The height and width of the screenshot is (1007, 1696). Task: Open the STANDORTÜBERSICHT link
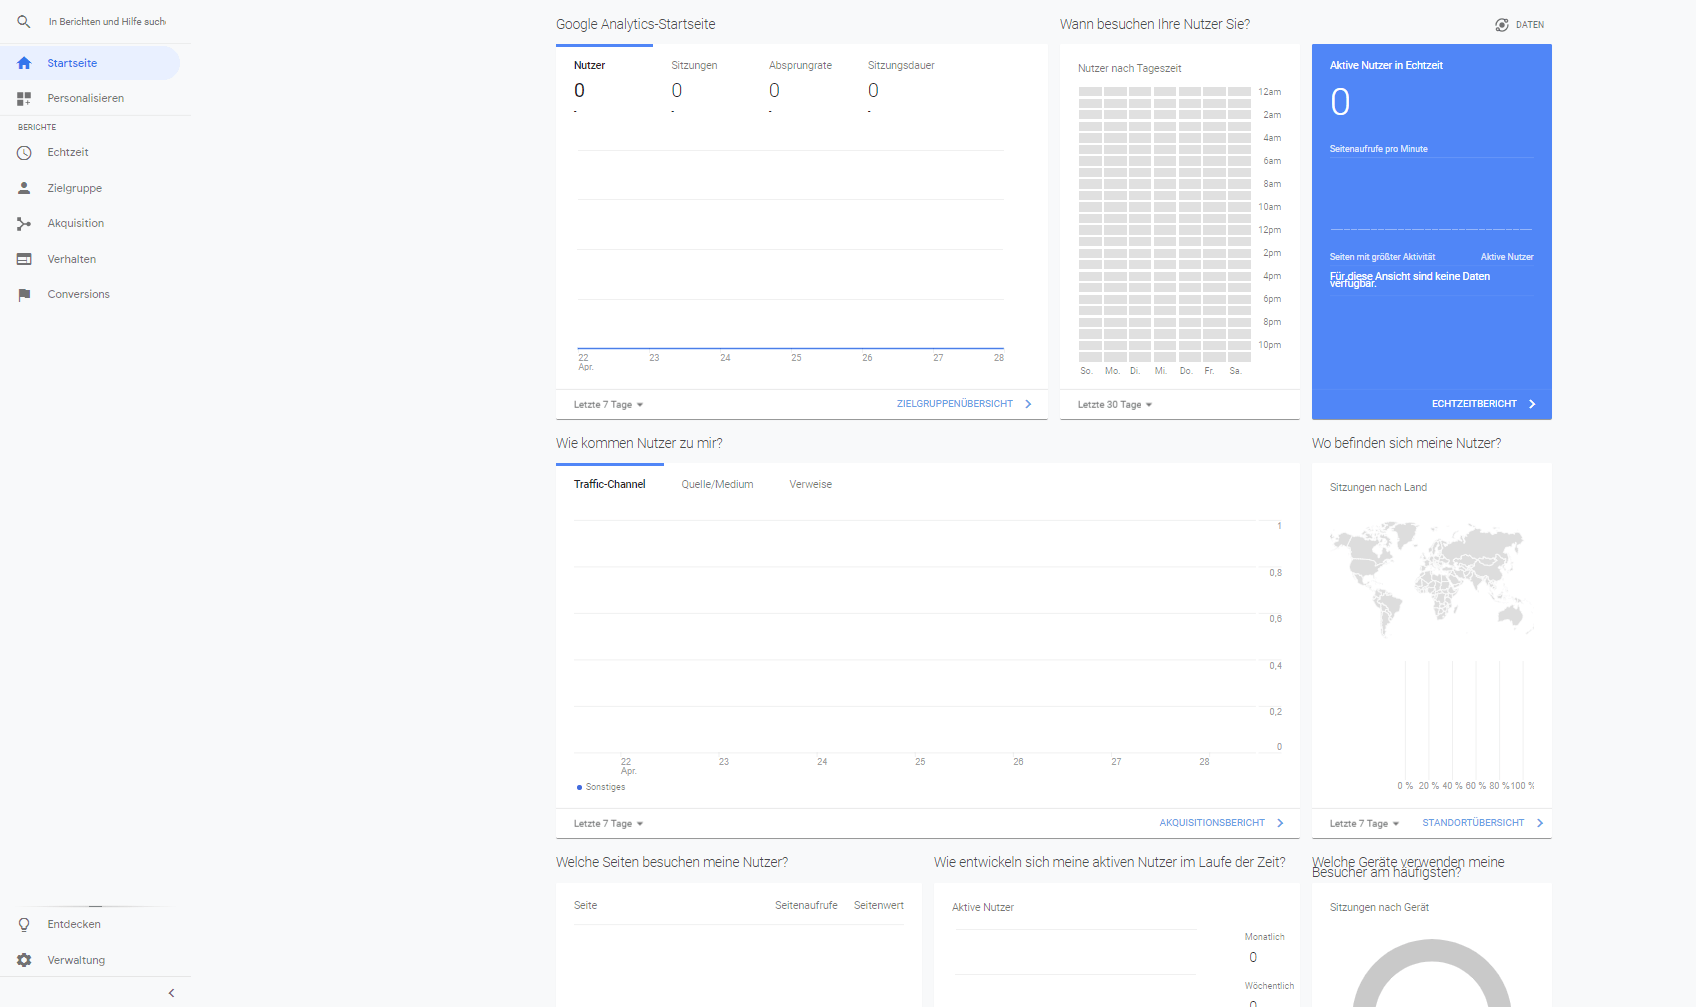click(1473, 823)
